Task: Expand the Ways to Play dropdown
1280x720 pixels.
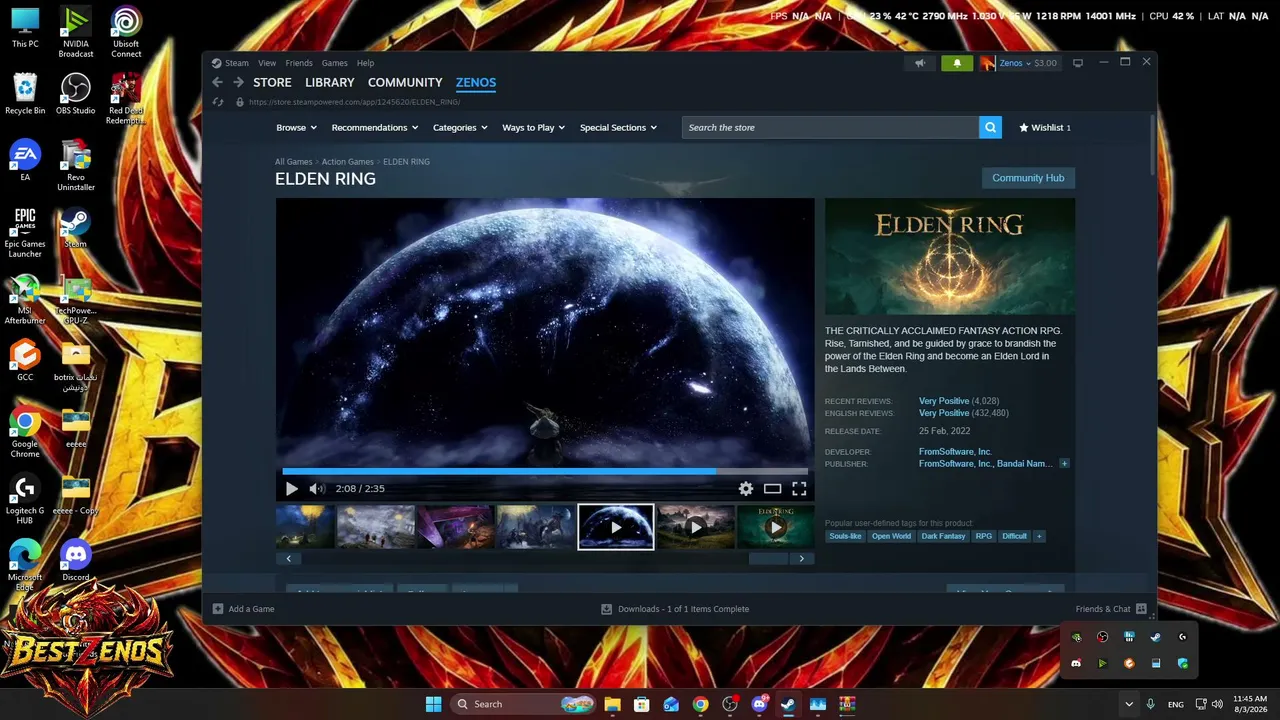Action: (x=533, y=128)
